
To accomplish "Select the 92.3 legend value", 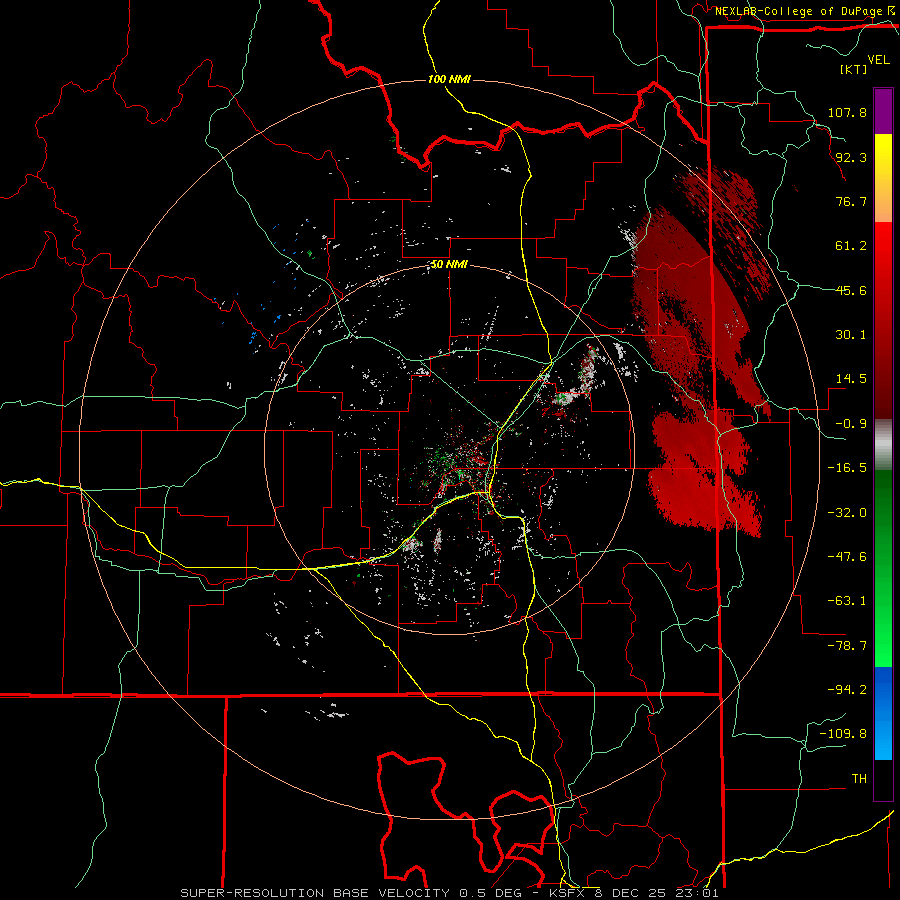I will click(851, 157).
